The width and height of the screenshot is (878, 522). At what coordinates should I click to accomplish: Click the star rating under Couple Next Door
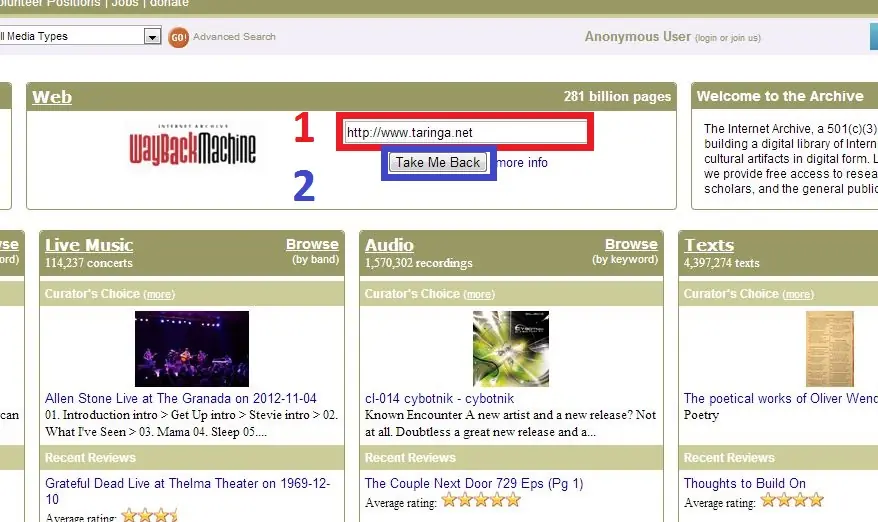coord(481,500)
